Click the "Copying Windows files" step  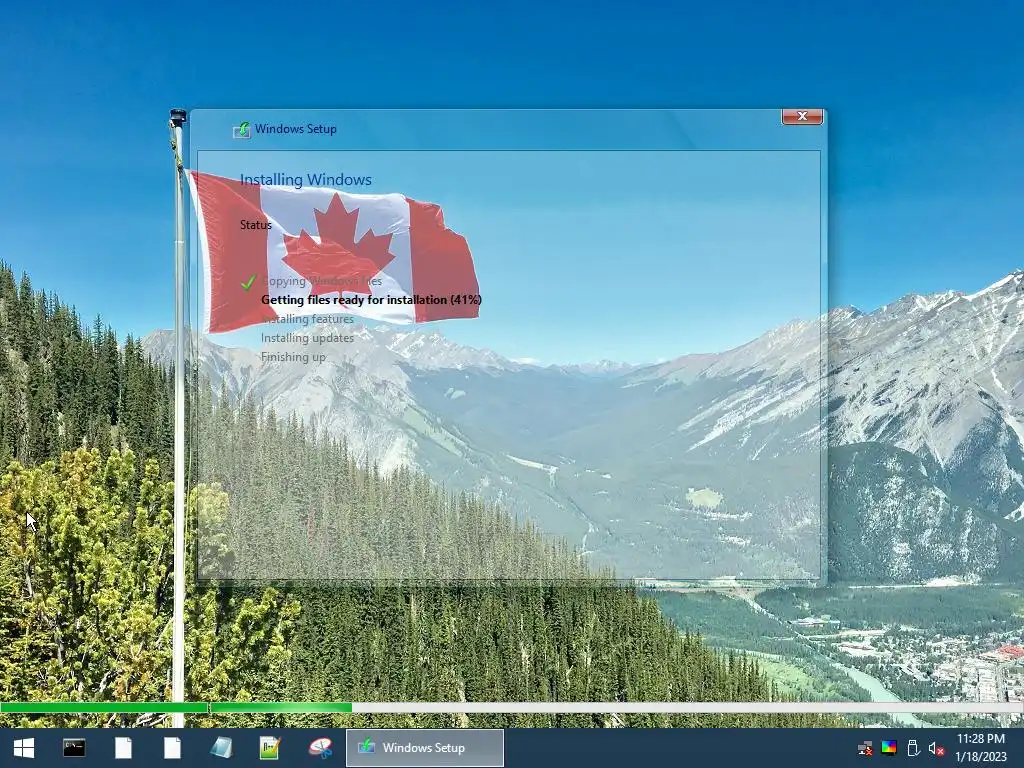click(x=321, y=281)
